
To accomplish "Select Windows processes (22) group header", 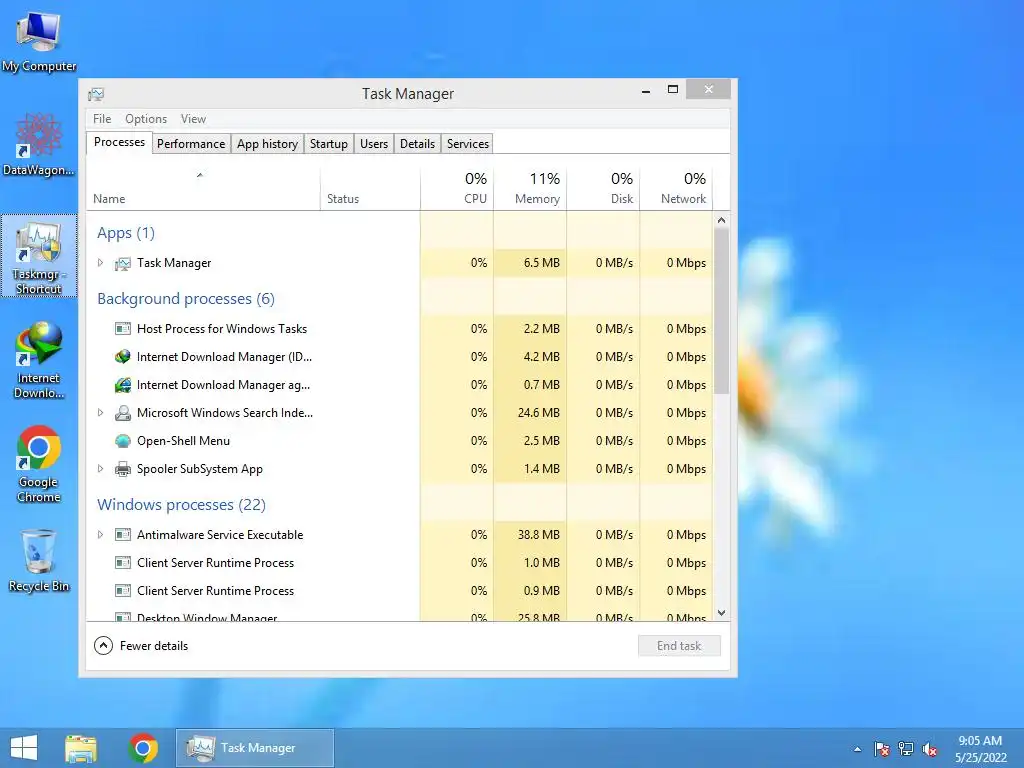I will click(182, 505).
